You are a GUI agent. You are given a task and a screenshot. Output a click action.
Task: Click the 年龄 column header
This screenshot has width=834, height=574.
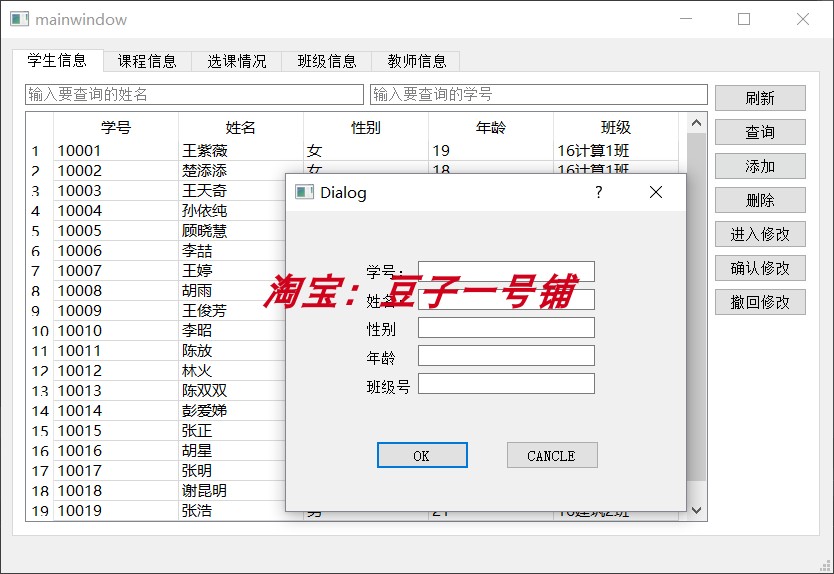(x=491, y=128)
